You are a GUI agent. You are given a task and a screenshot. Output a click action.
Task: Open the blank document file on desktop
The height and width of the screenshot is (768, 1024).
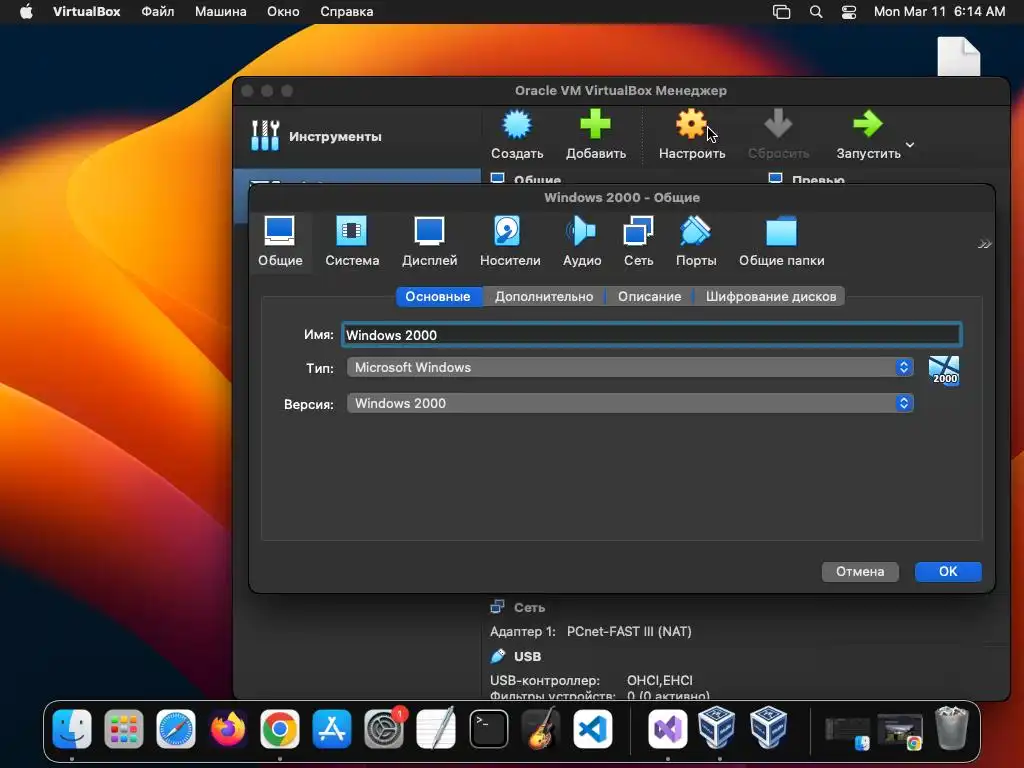pyautogui.click(x=958, y=56)
